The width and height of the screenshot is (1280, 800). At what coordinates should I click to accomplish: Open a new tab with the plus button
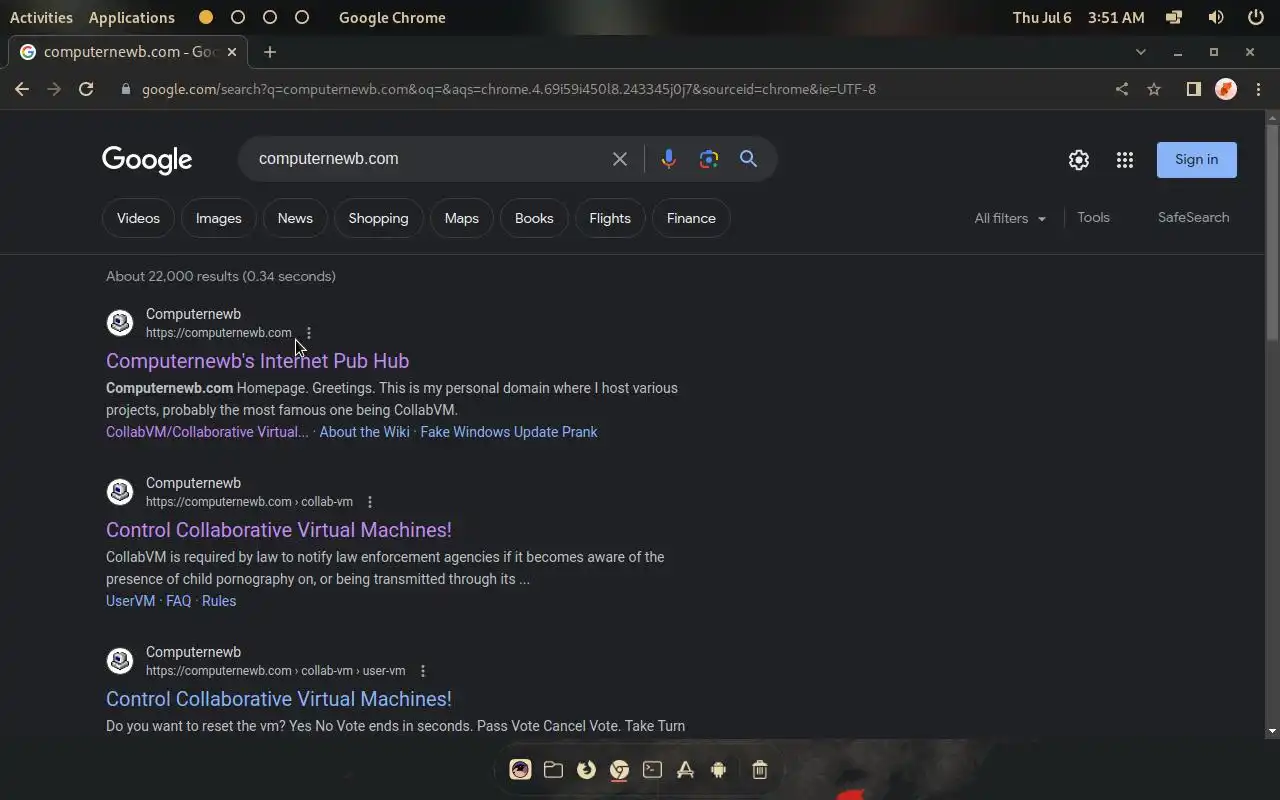click(270, 52)
